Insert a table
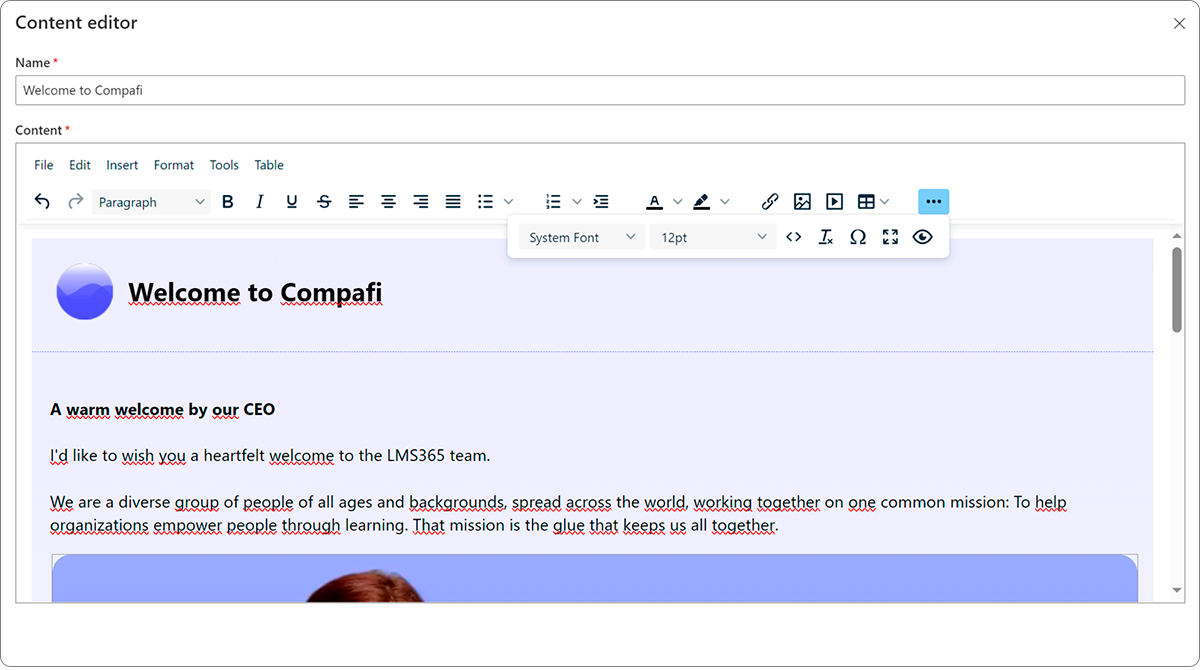The width and height of the screenshot is (1200, 670). [866, 202]
